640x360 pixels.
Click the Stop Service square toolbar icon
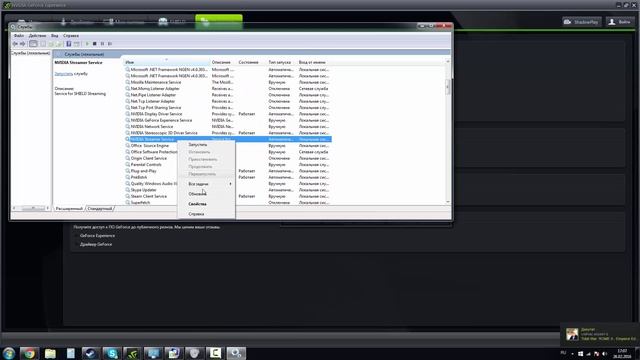tap(94, 44)
